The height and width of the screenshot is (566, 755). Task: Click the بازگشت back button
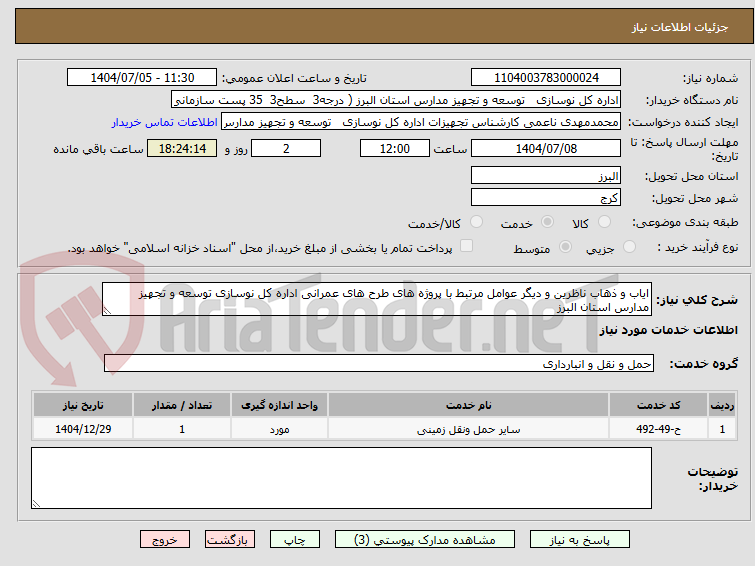(230, 540)
